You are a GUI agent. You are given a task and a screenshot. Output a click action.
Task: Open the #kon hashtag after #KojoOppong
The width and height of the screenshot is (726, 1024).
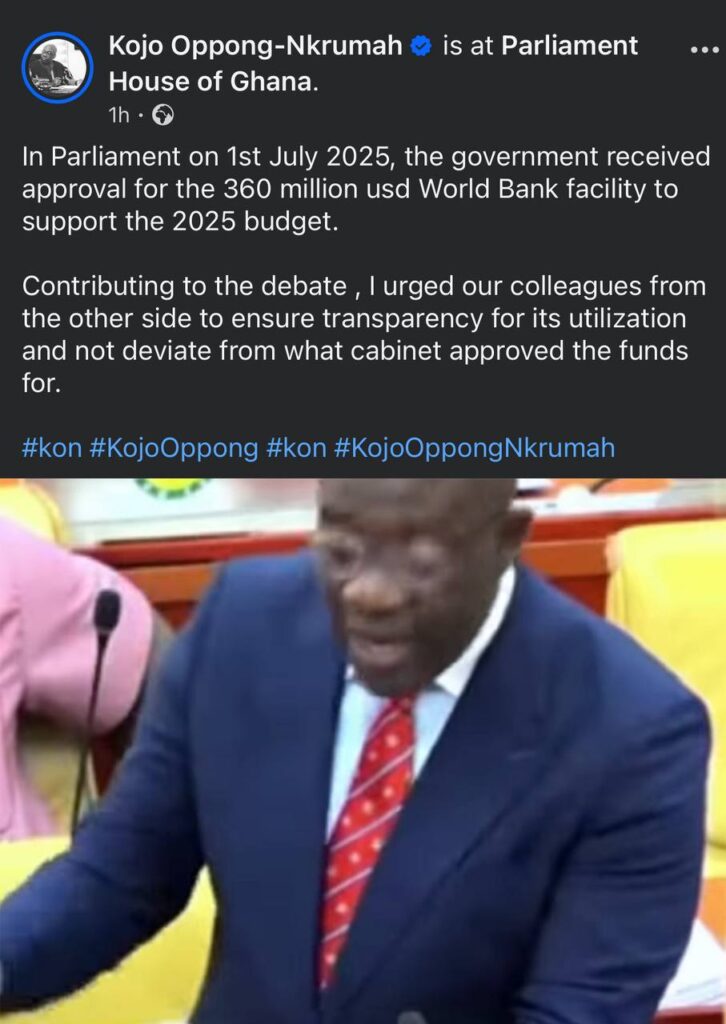click(x=296, y=448)
